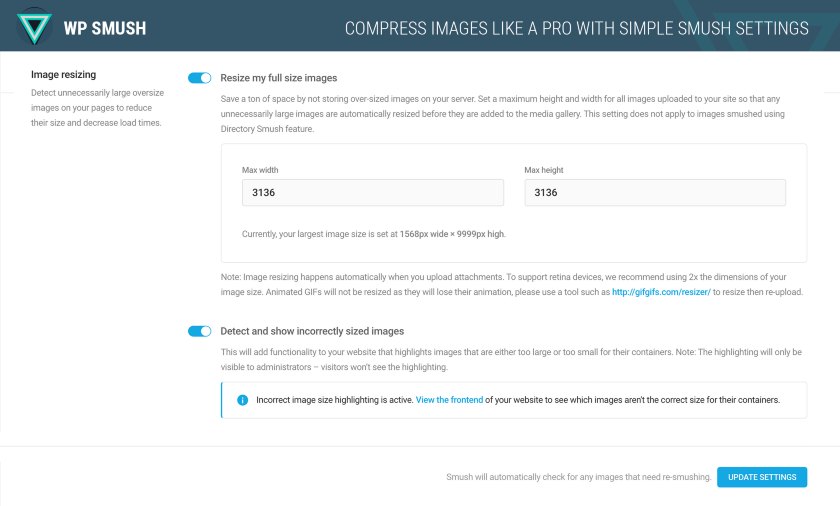Screen dimensions: 840x506
Task: Click the Detect and show incorrectly sized images label
Action: (x=312, y=331)
